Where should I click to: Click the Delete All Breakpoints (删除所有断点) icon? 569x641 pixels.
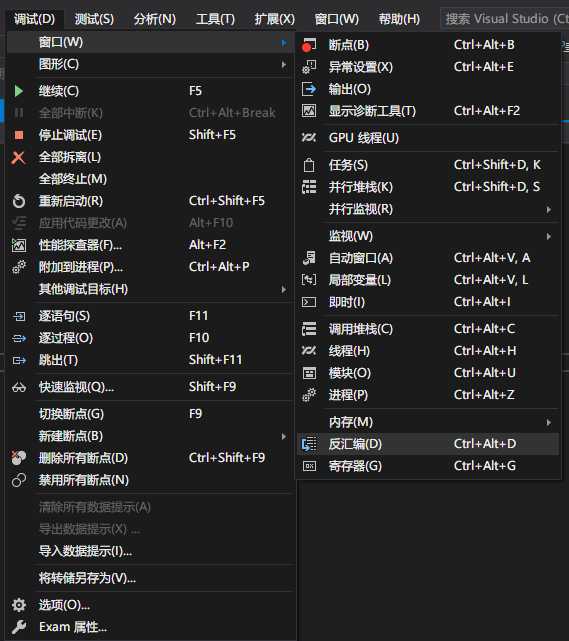pyautogui.click(x=18, y=458)
